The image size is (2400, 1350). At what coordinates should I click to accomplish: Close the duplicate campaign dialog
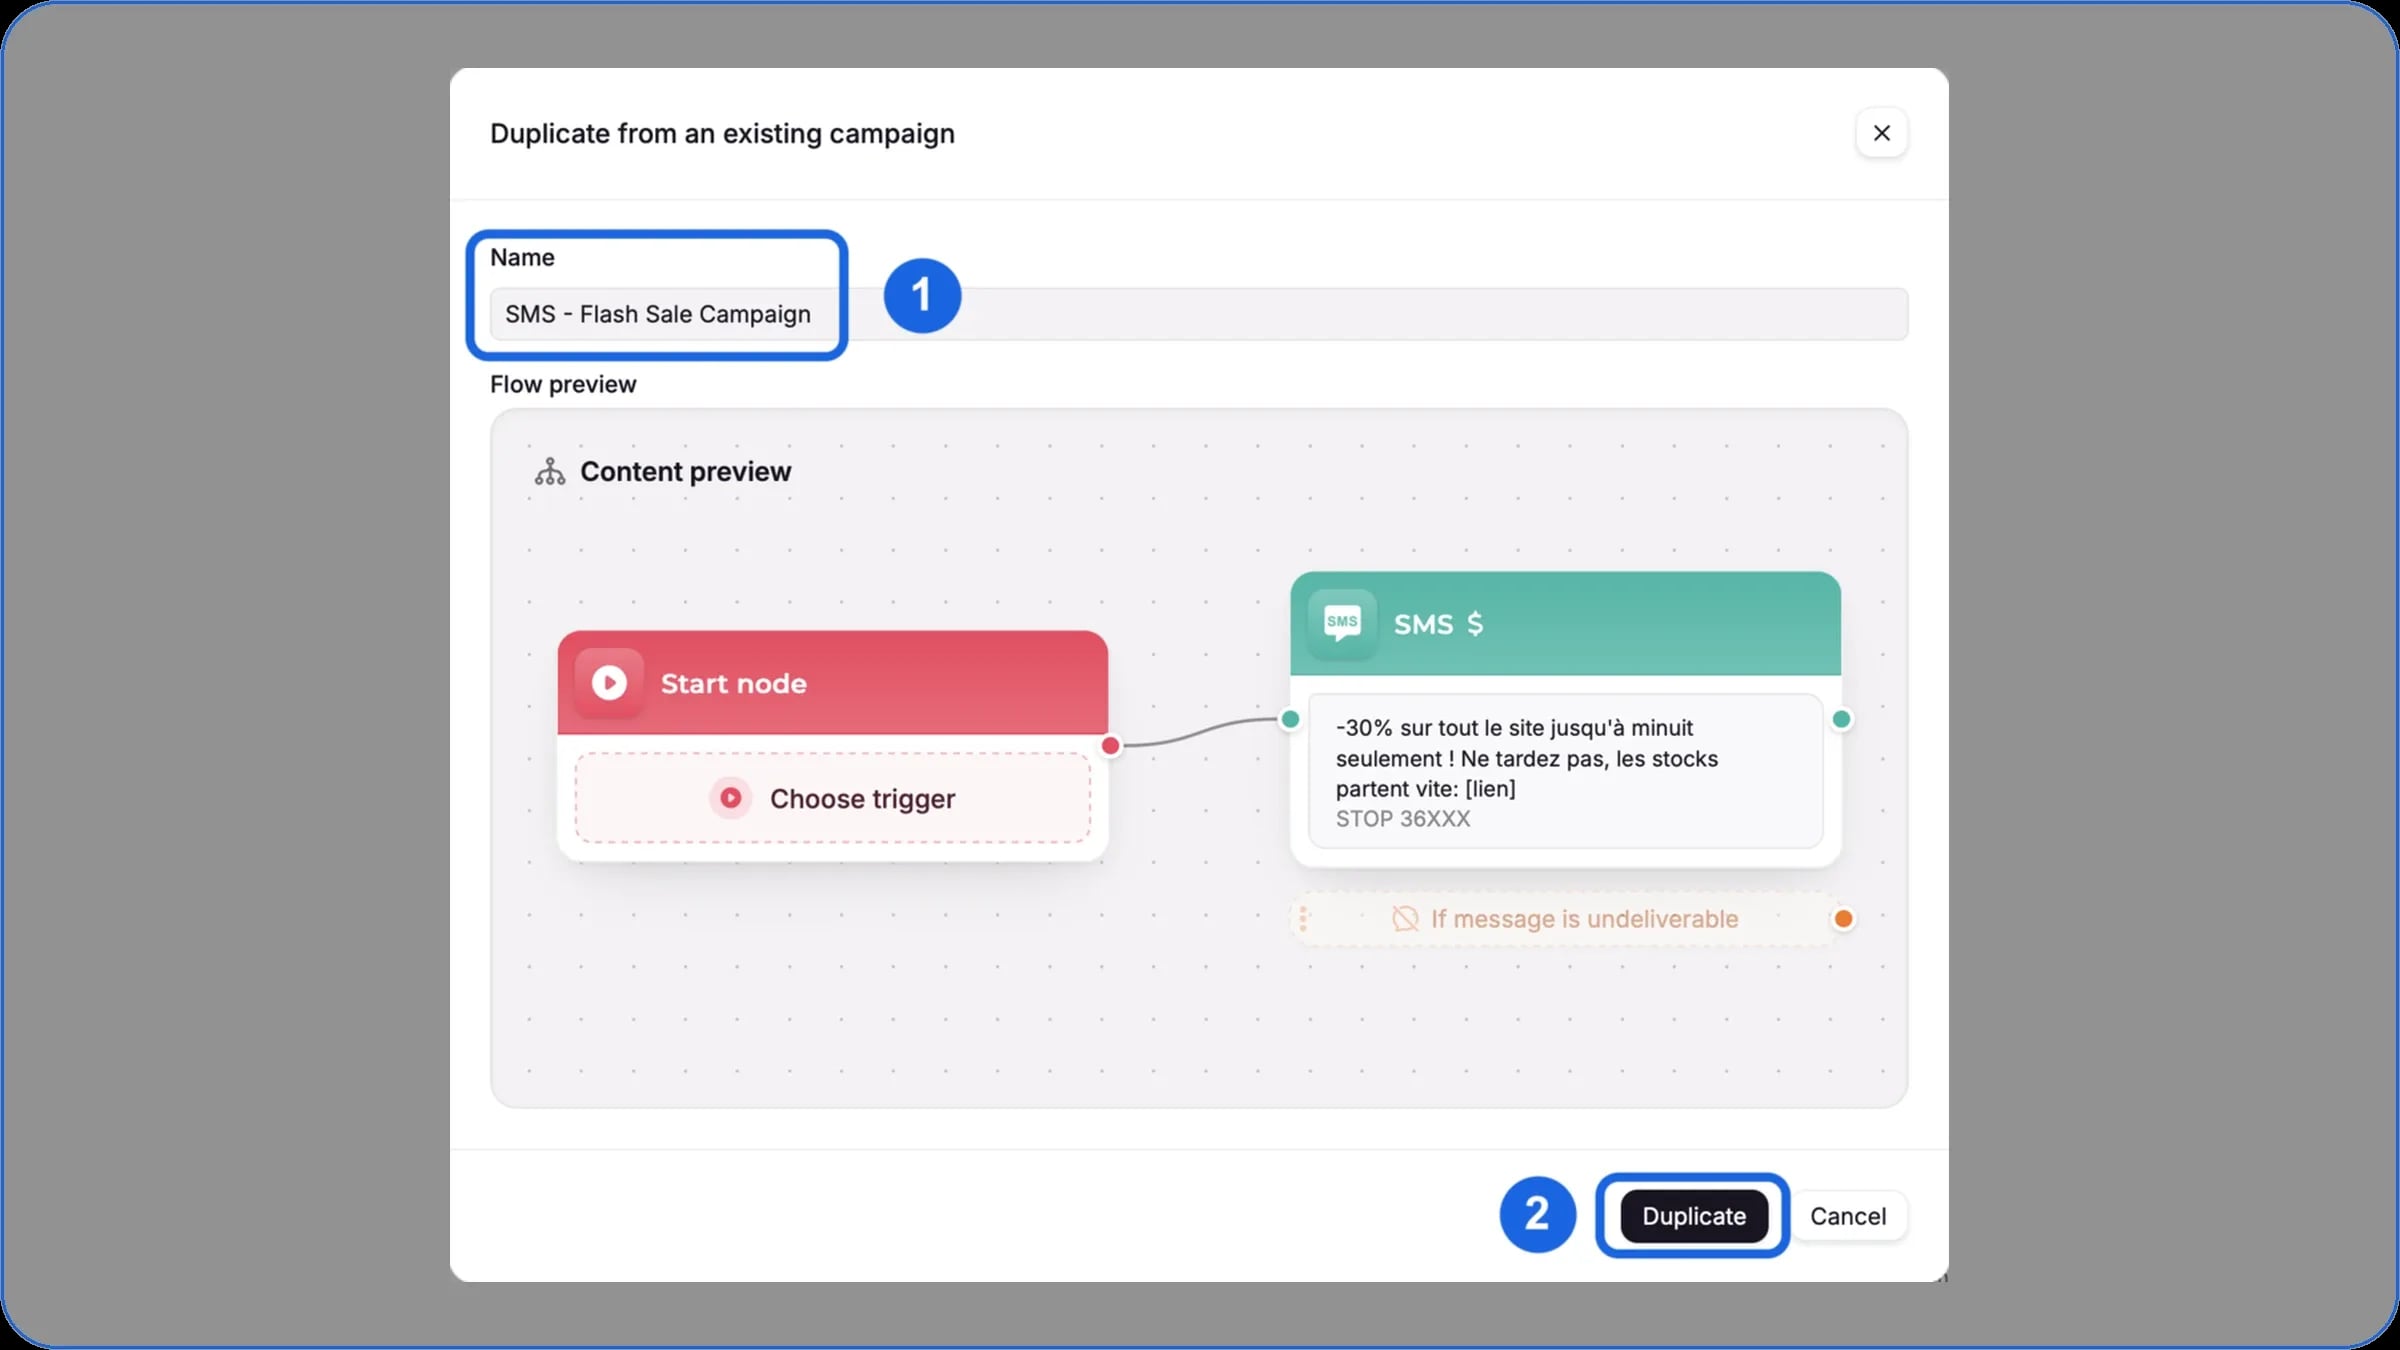[x=1881, y=133]
